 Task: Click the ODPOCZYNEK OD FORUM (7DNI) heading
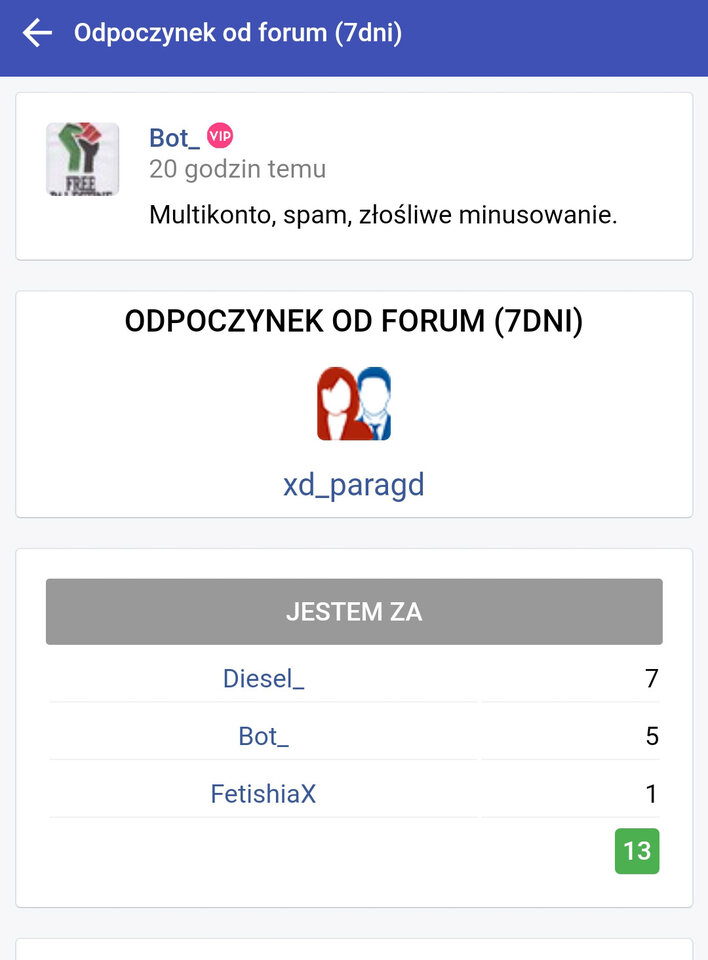pos(354,321)
